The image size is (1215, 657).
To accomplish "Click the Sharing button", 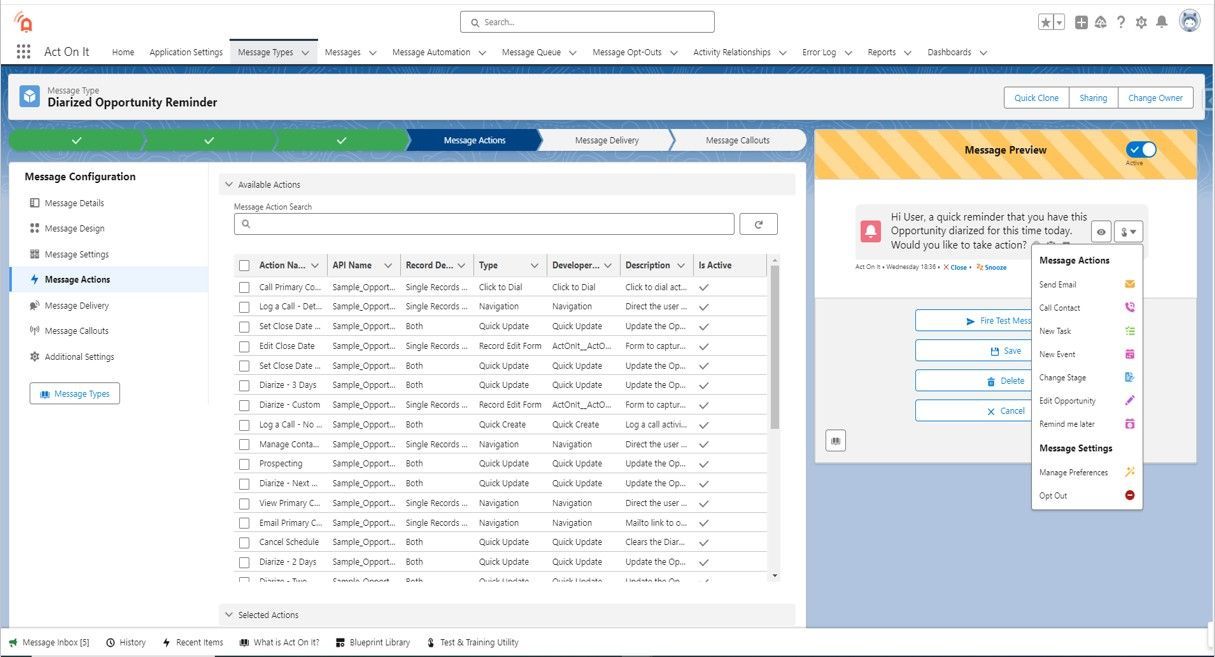I will [x=1093, y=98].
